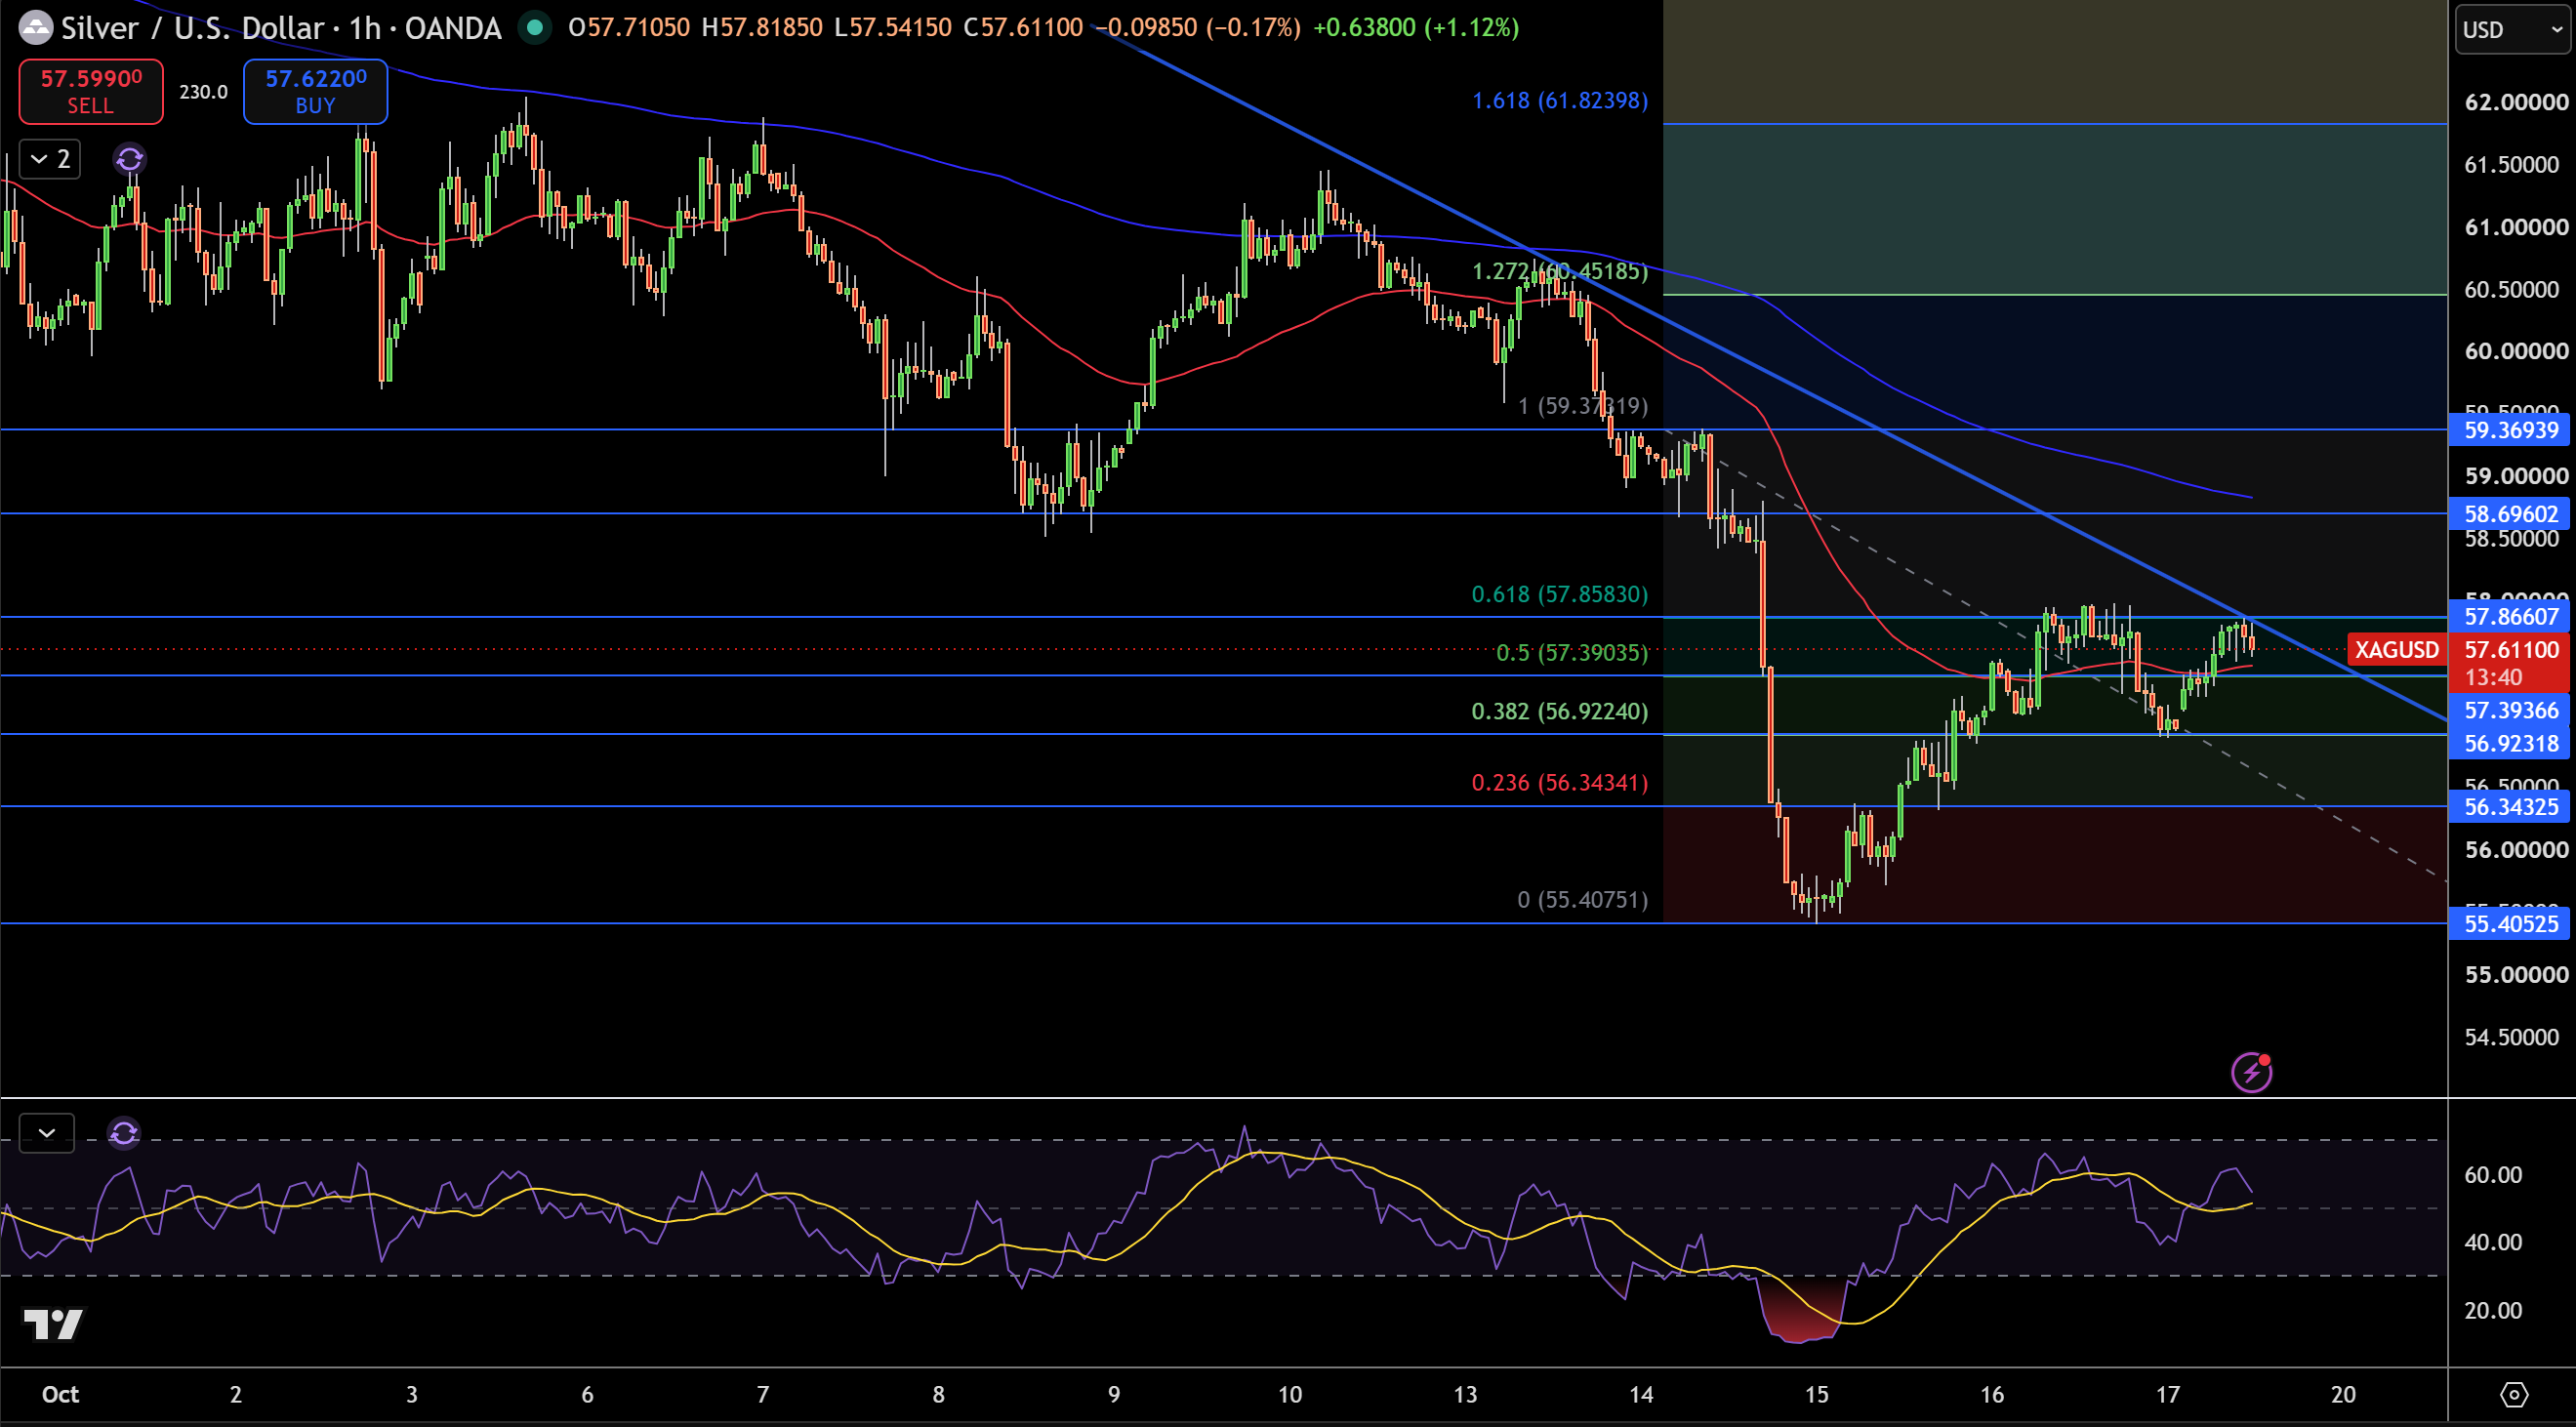Select the 0.236 (56.34341) Fibonacci label
Viewport: 2576px width, 1427px height.
point(1560,782)
